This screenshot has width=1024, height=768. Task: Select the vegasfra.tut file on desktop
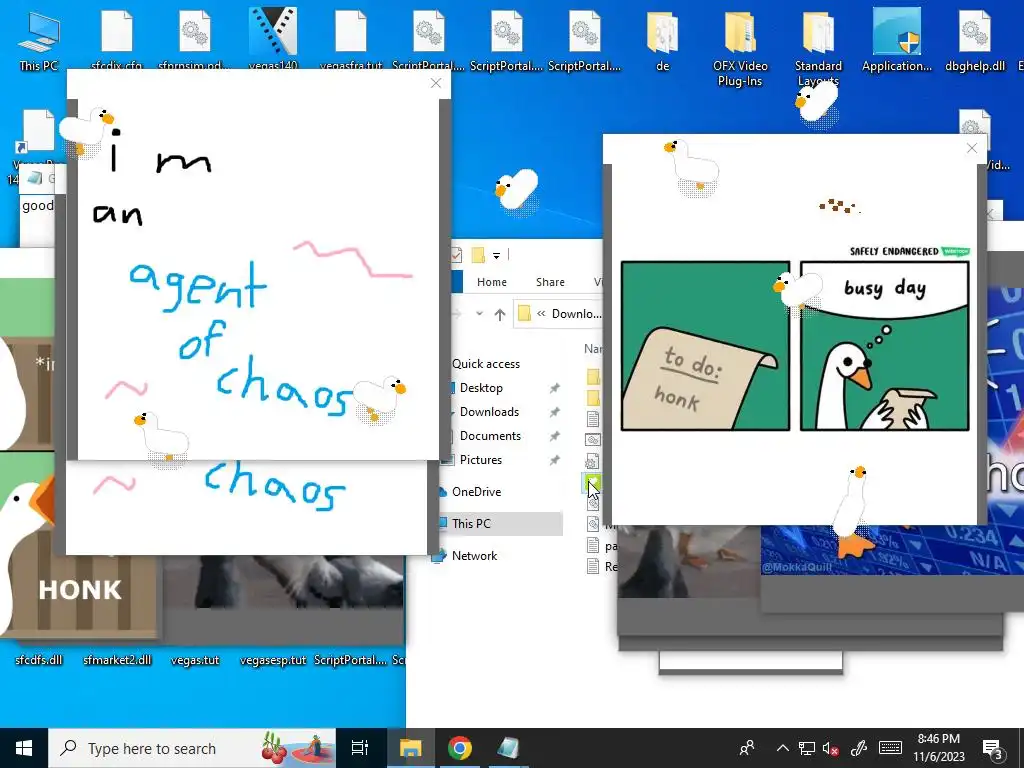pos(351,39)
